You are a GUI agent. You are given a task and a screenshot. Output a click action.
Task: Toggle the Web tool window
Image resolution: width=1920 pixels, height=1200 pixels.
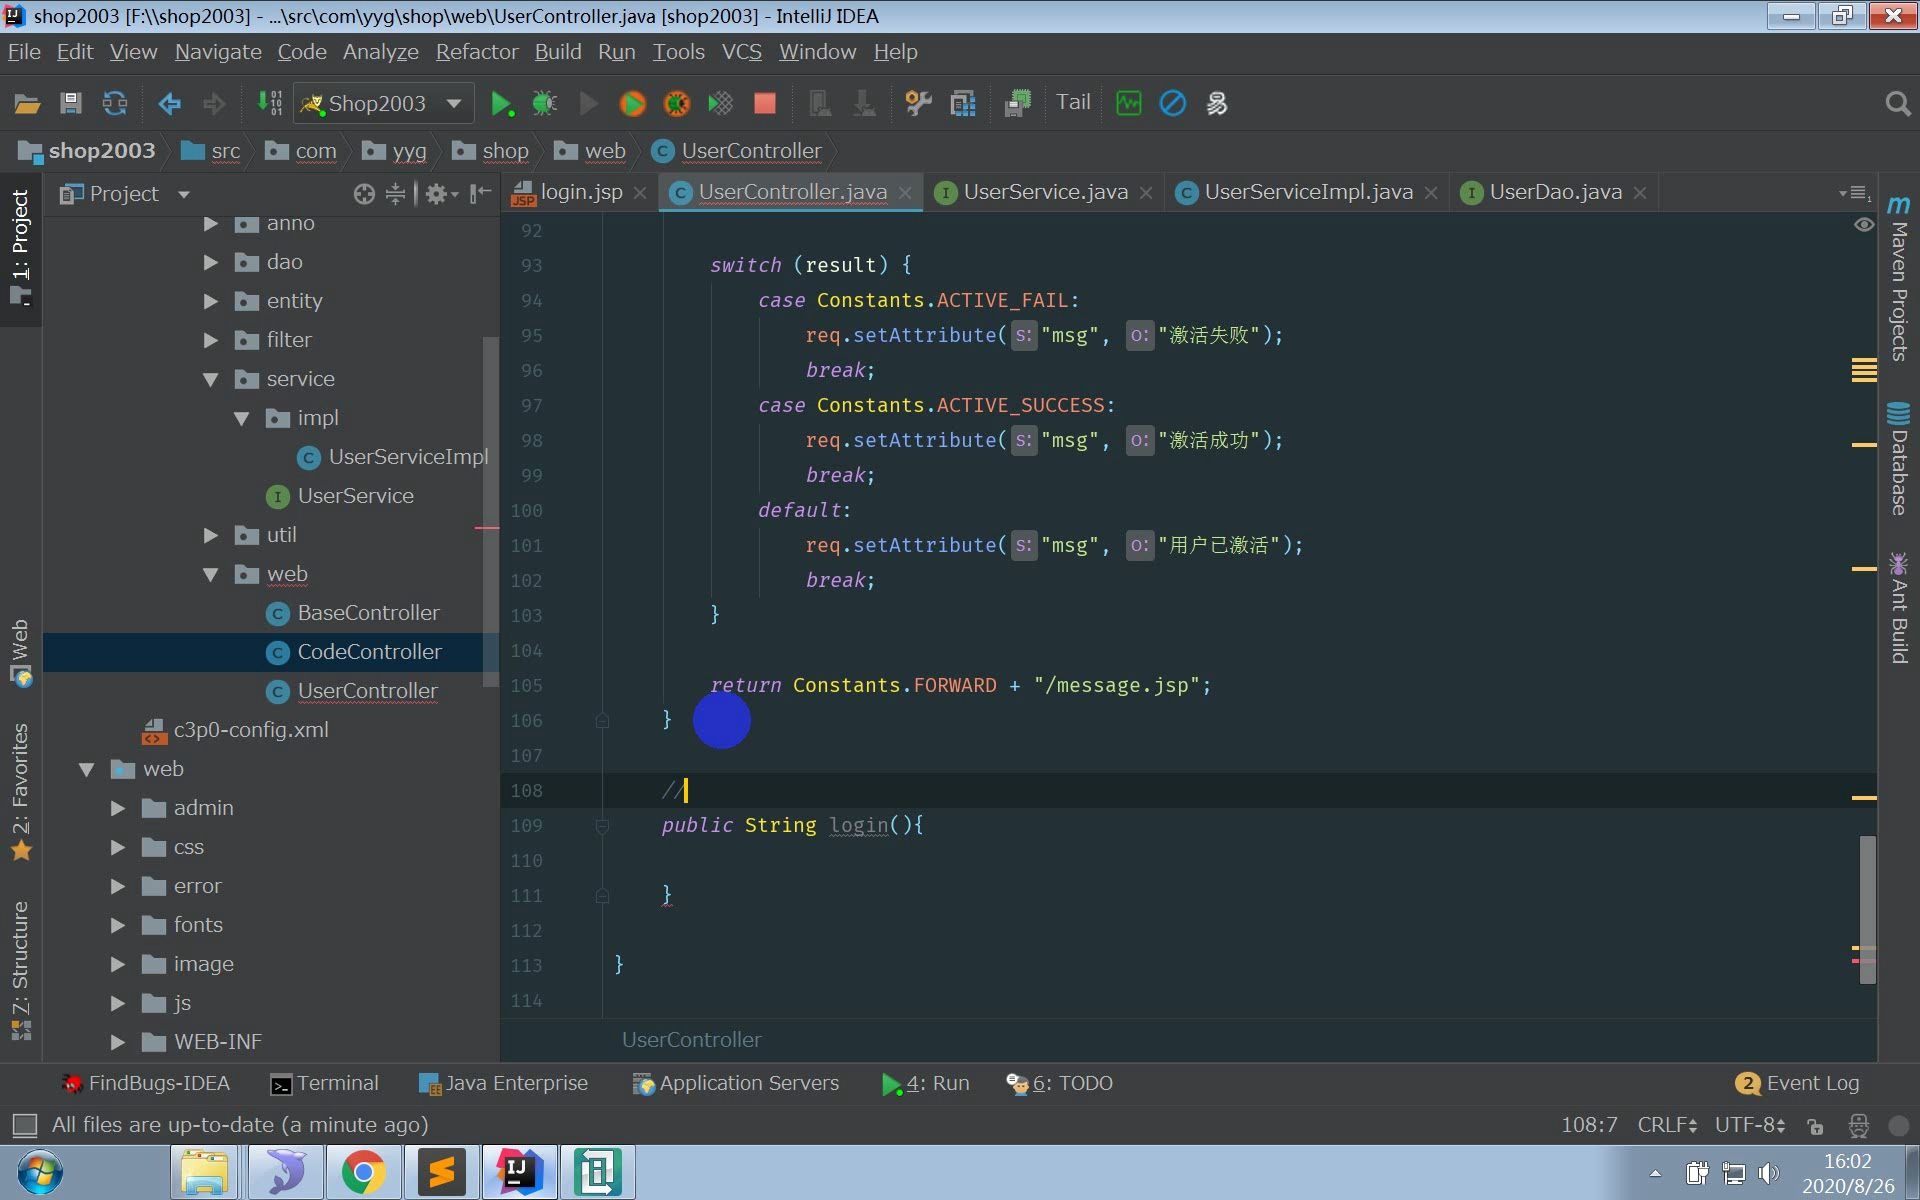[x=20, y=652]
